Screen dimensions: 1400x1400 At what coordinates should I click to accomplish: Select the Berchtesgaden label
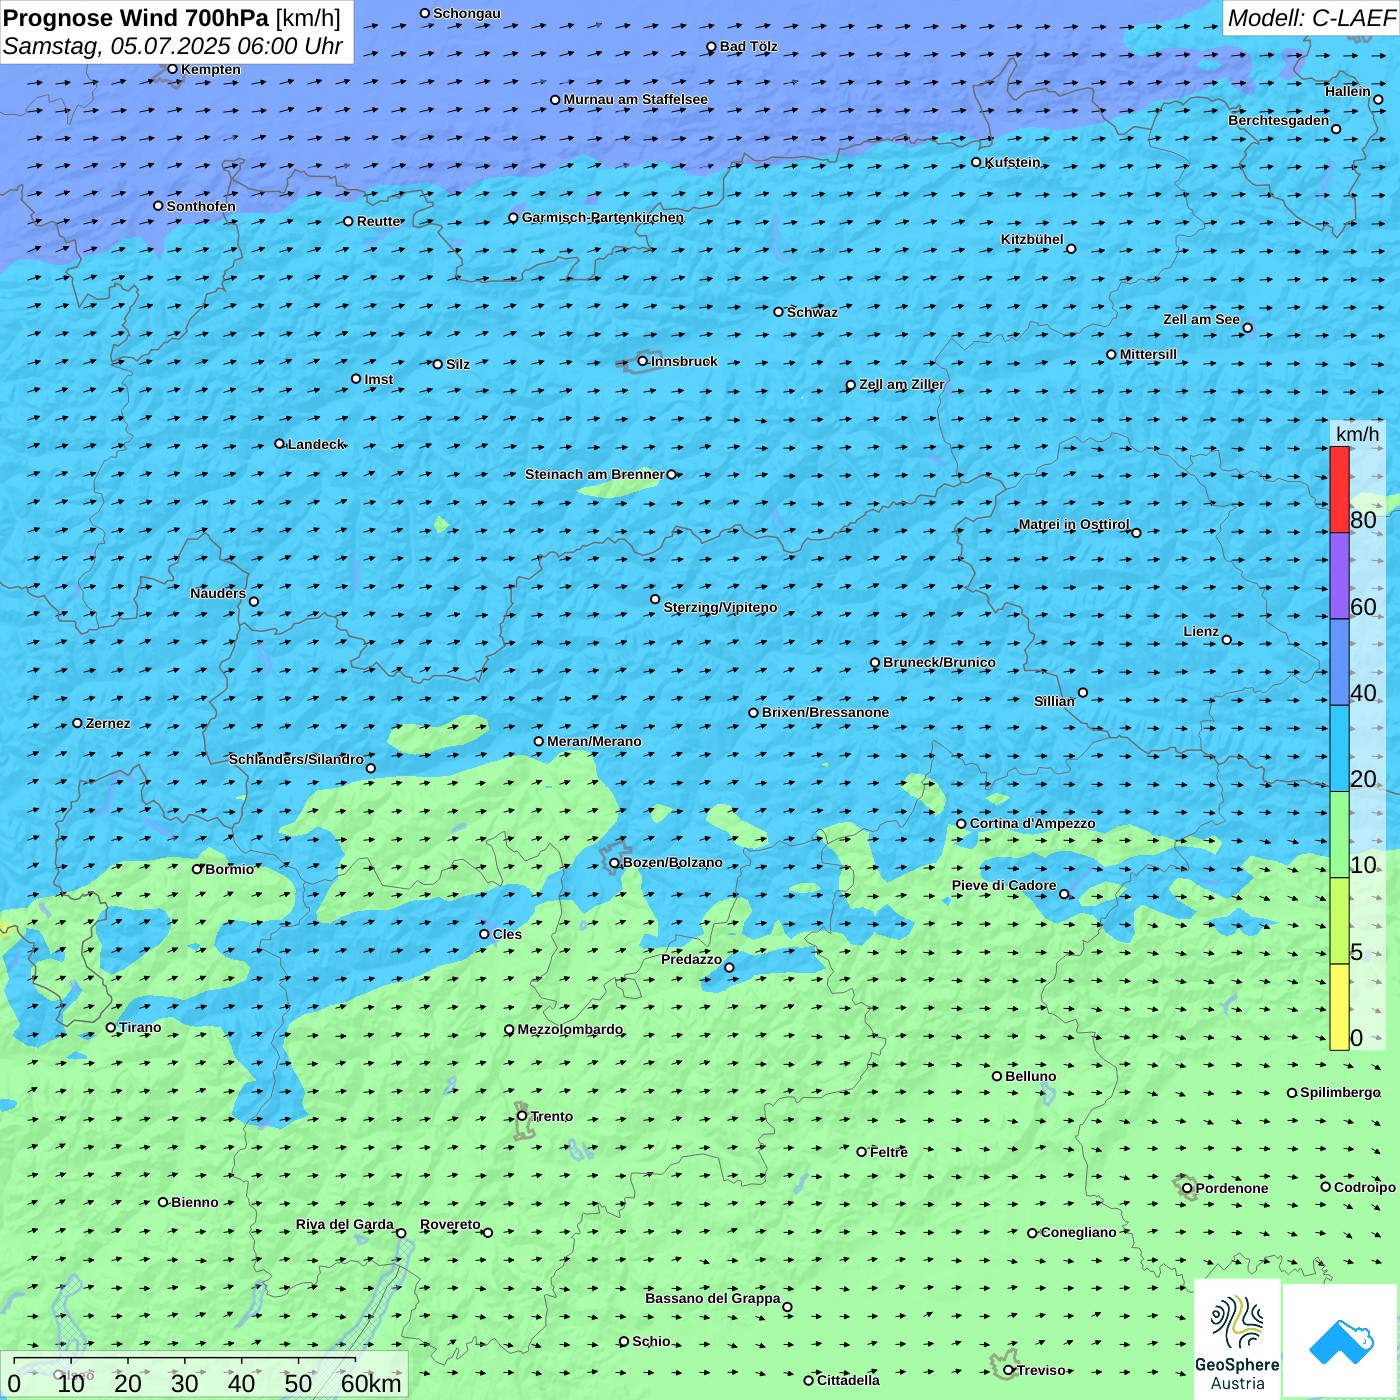pyautogui.click(x=1279, y=120)
